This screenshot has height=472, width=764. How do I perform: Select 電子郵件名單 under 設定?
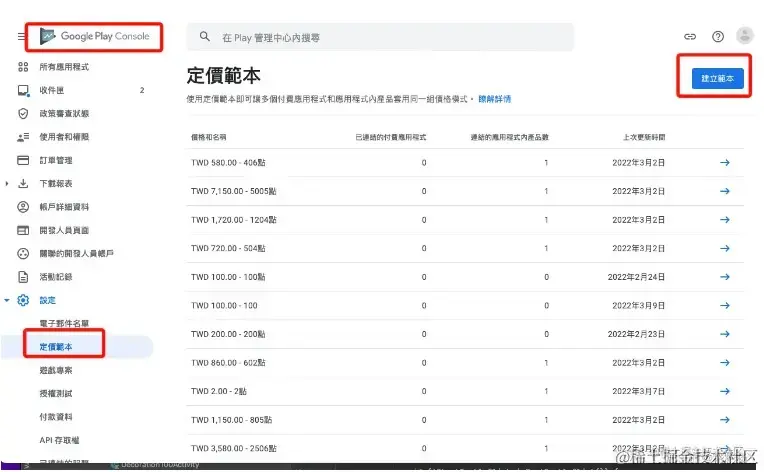point(64,323)
